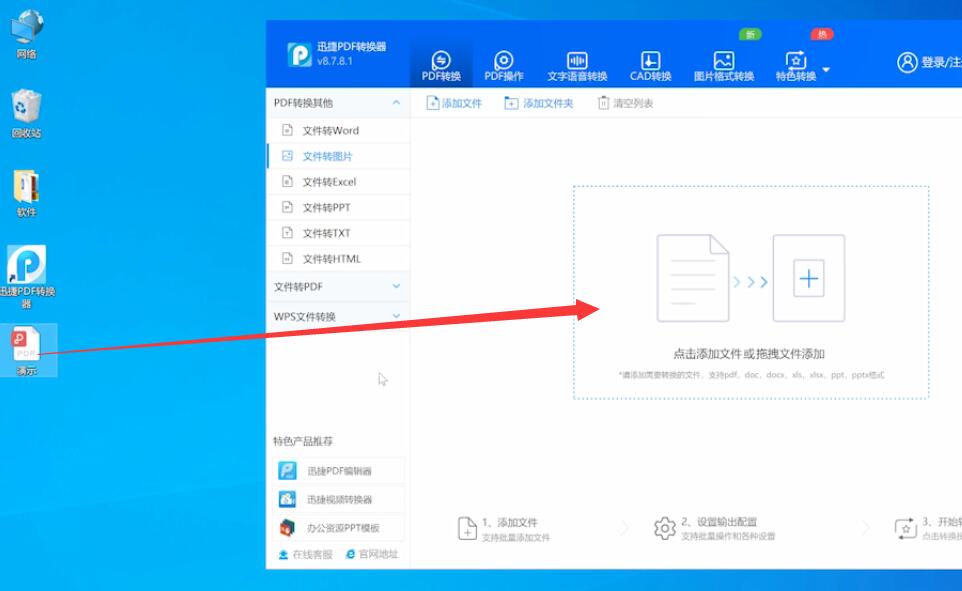Click the v8.7.8.1 version text
Viewport: 962px width, 591px height.
[335, 61]
